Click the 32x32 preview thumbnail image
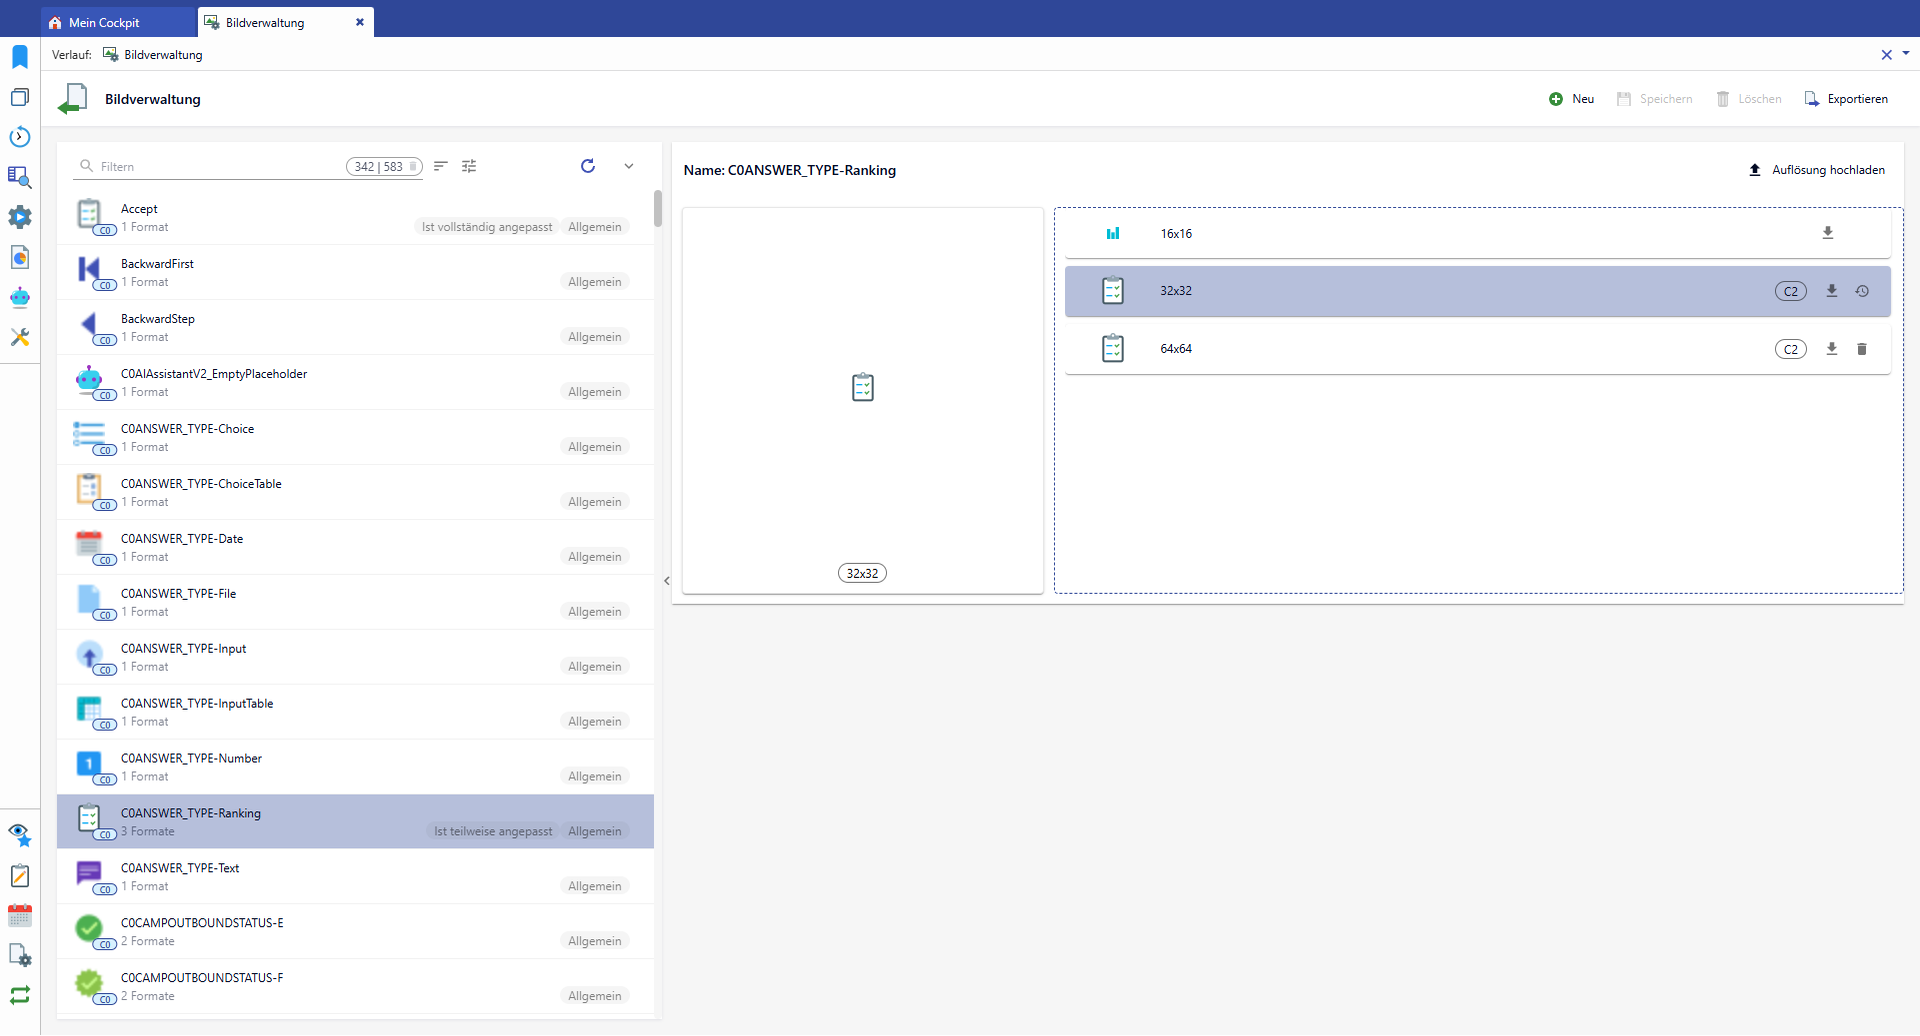Image resolution: width=1920 pixels, height=1036 pixels. [x=863, y=387]
